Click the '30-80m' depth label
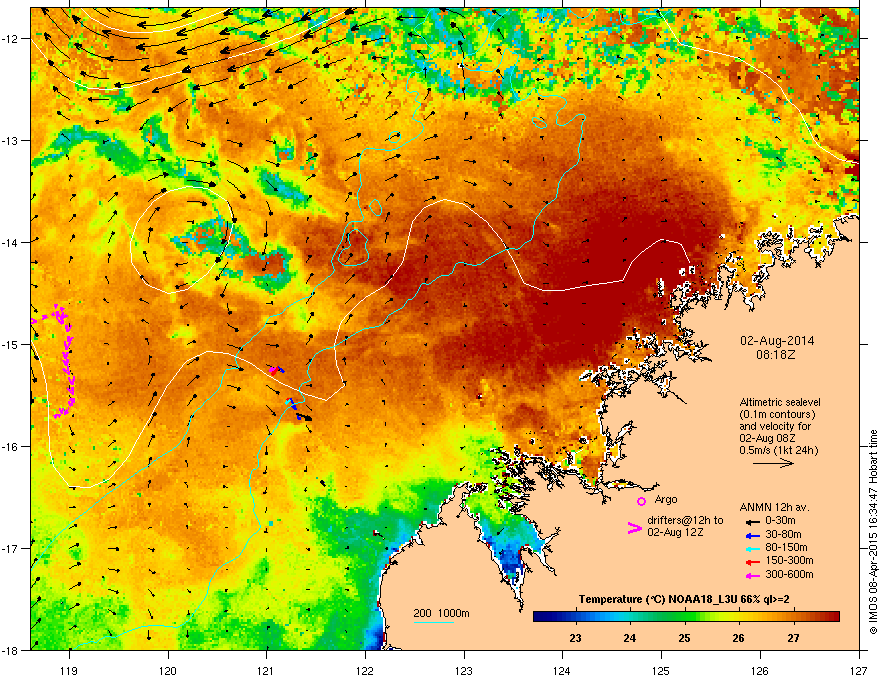This screenshot has height=680, width=880. (783, 534)
